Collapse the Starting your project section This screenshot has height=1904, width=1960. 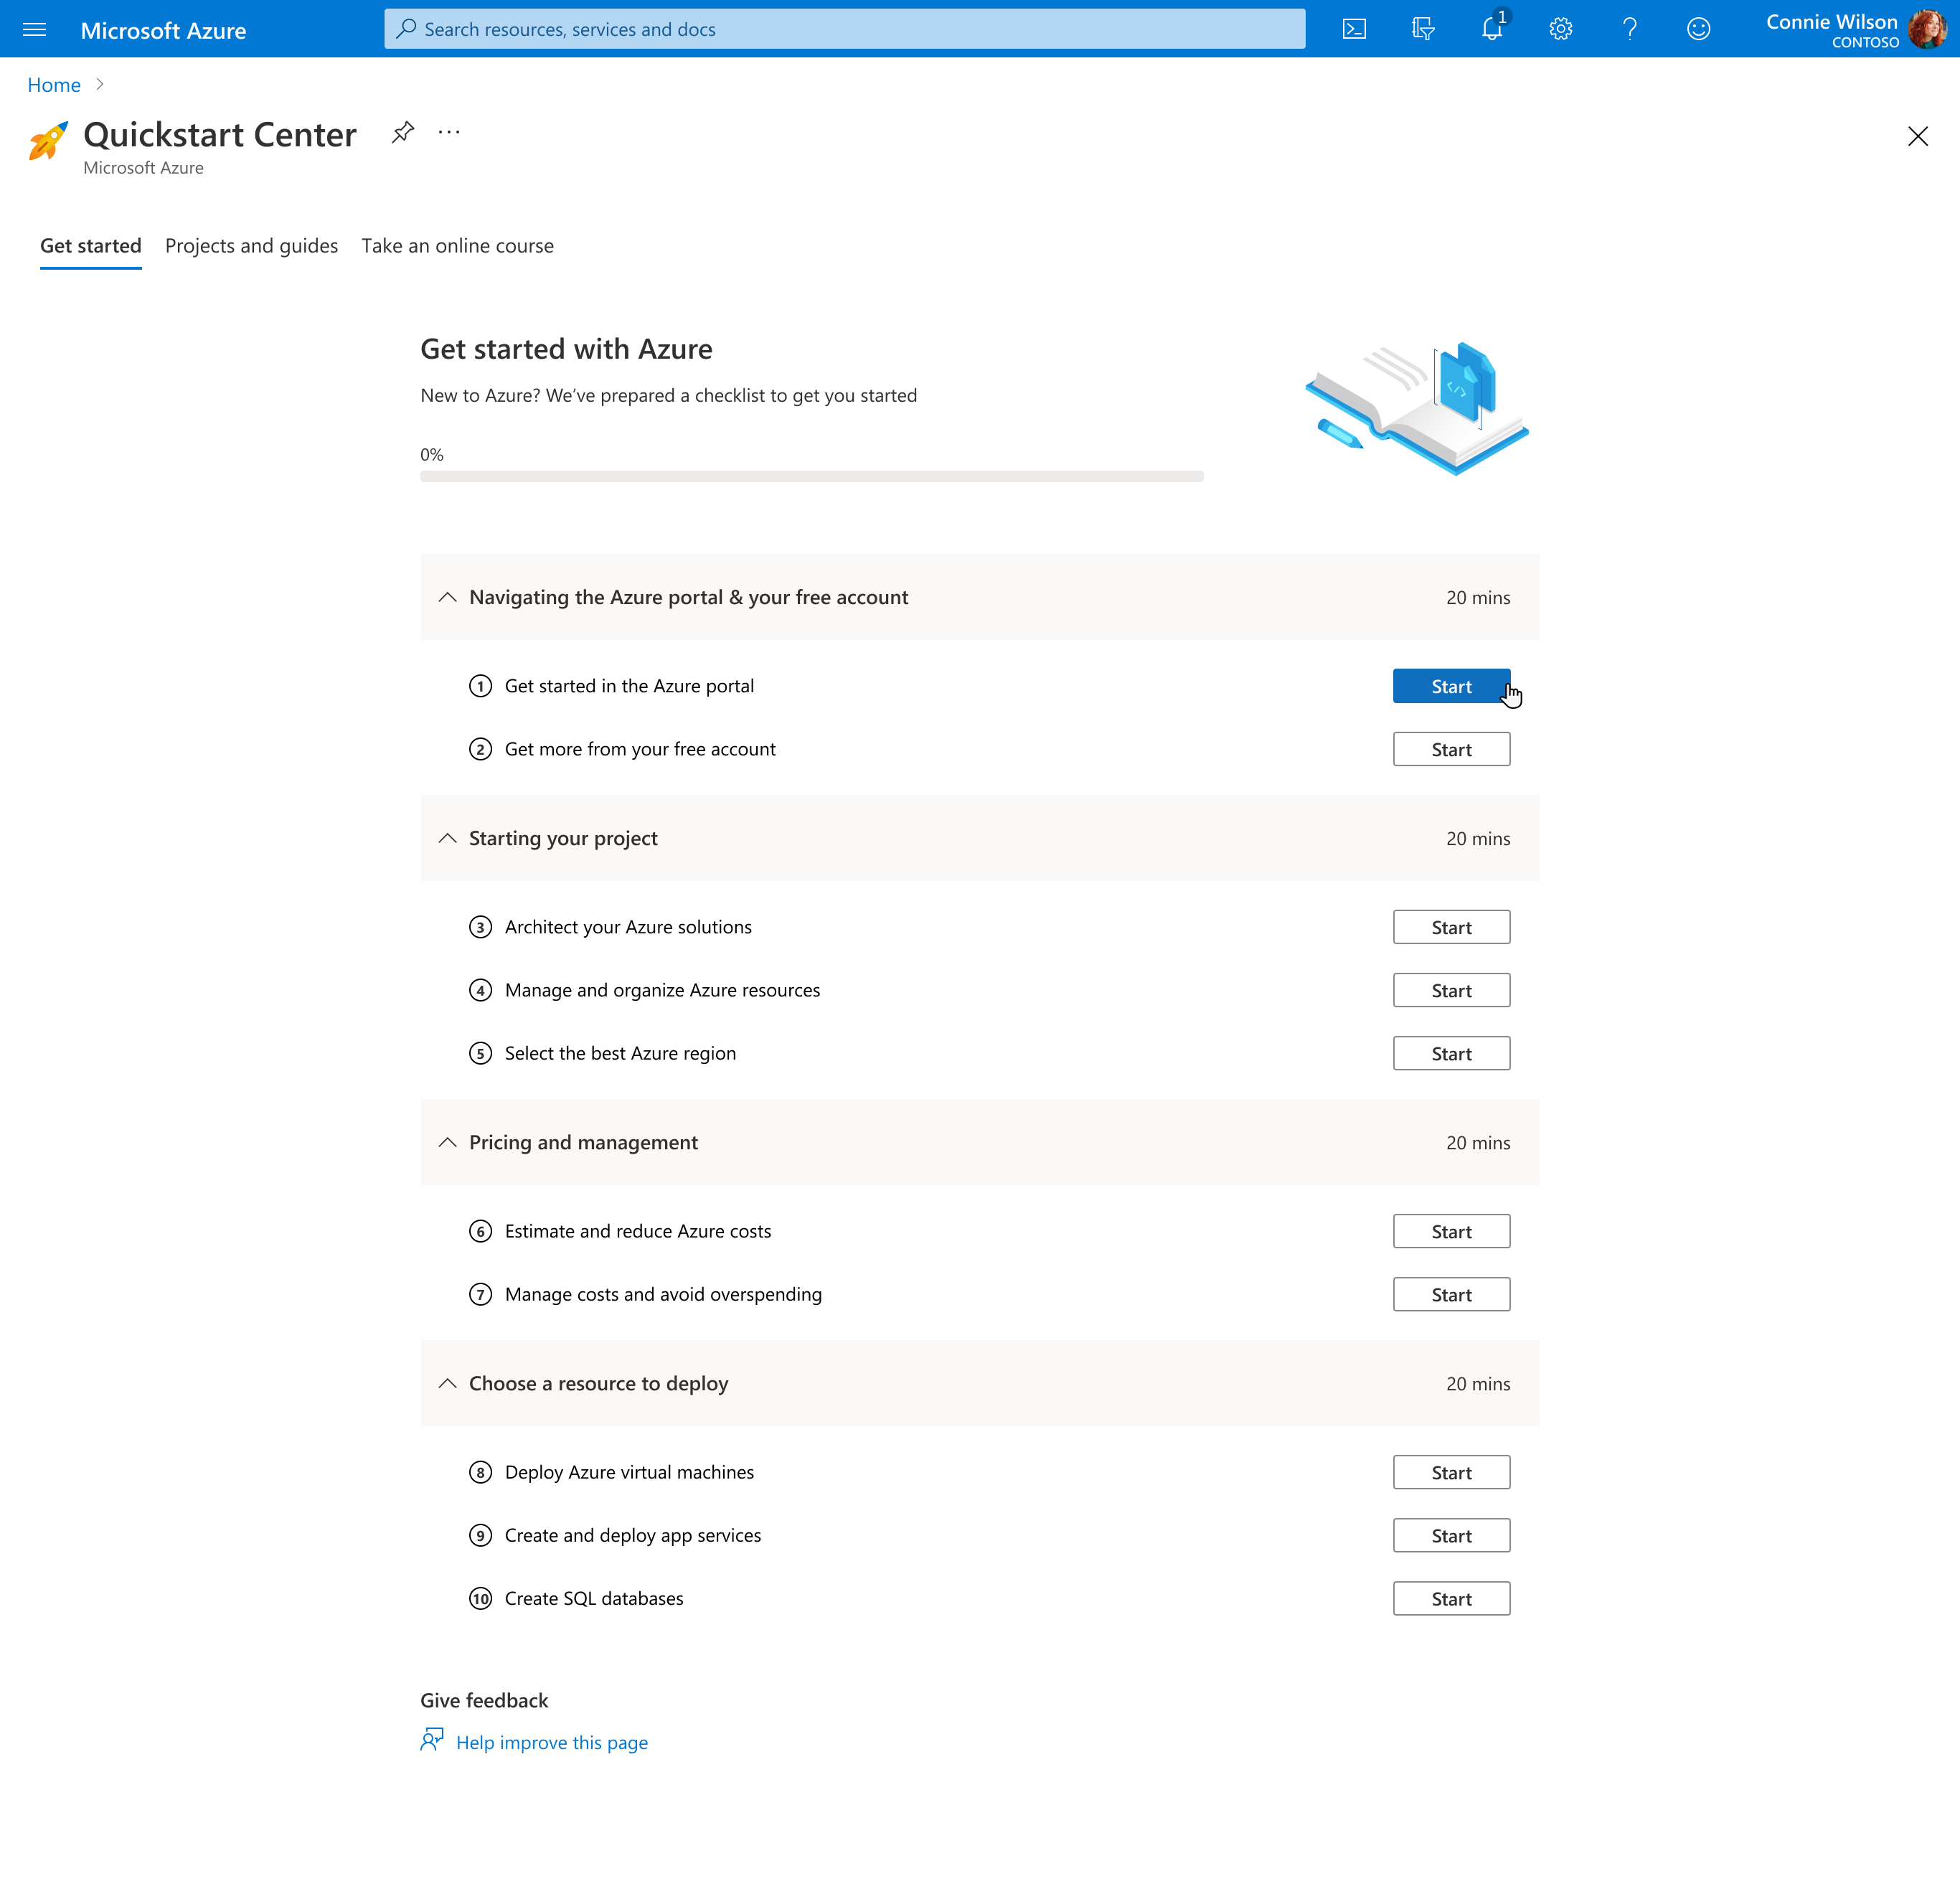[447, 838]
